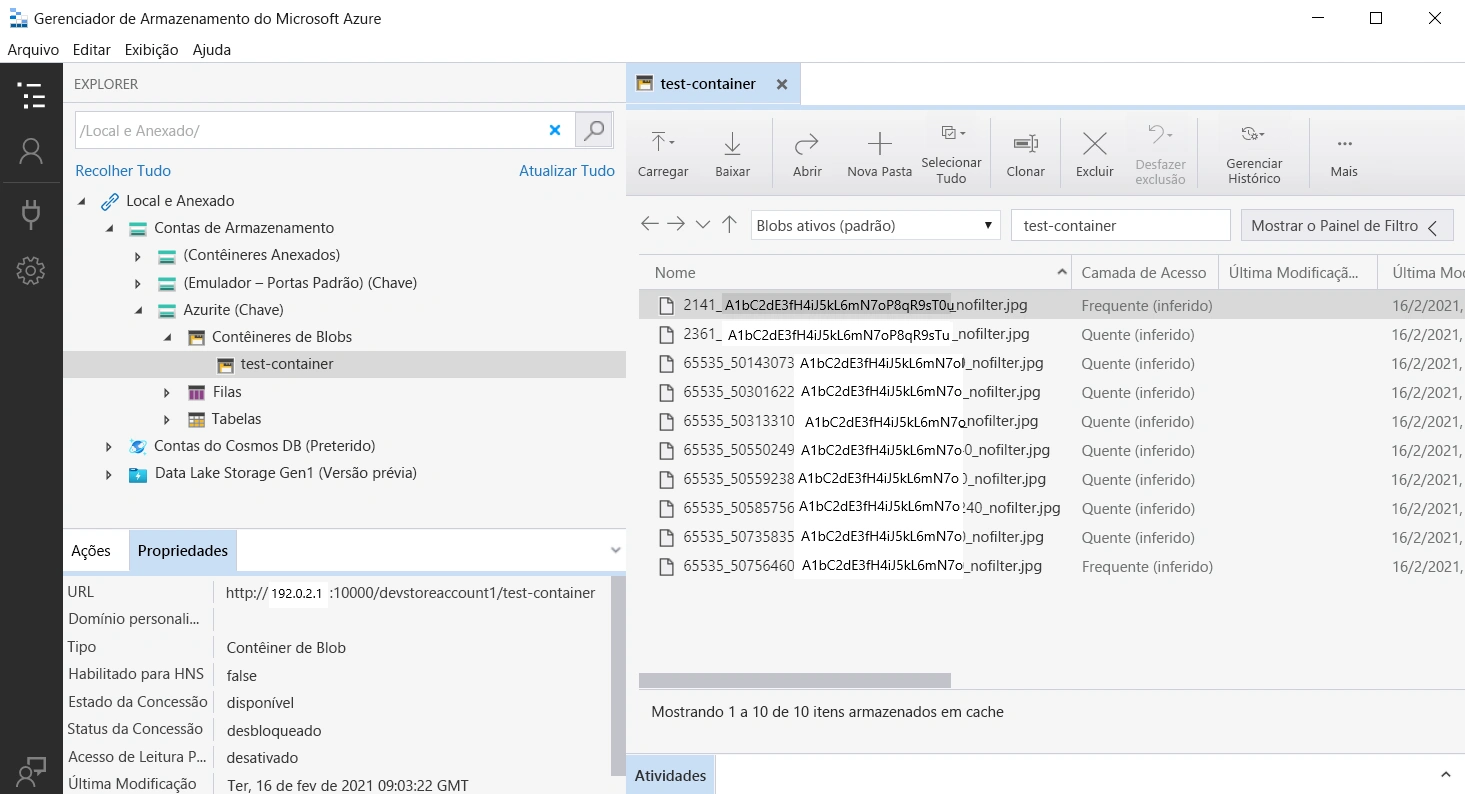This screenshot has height=794, width=1465.
Task: Open the Arquivo menu
Action: (33, 49)
